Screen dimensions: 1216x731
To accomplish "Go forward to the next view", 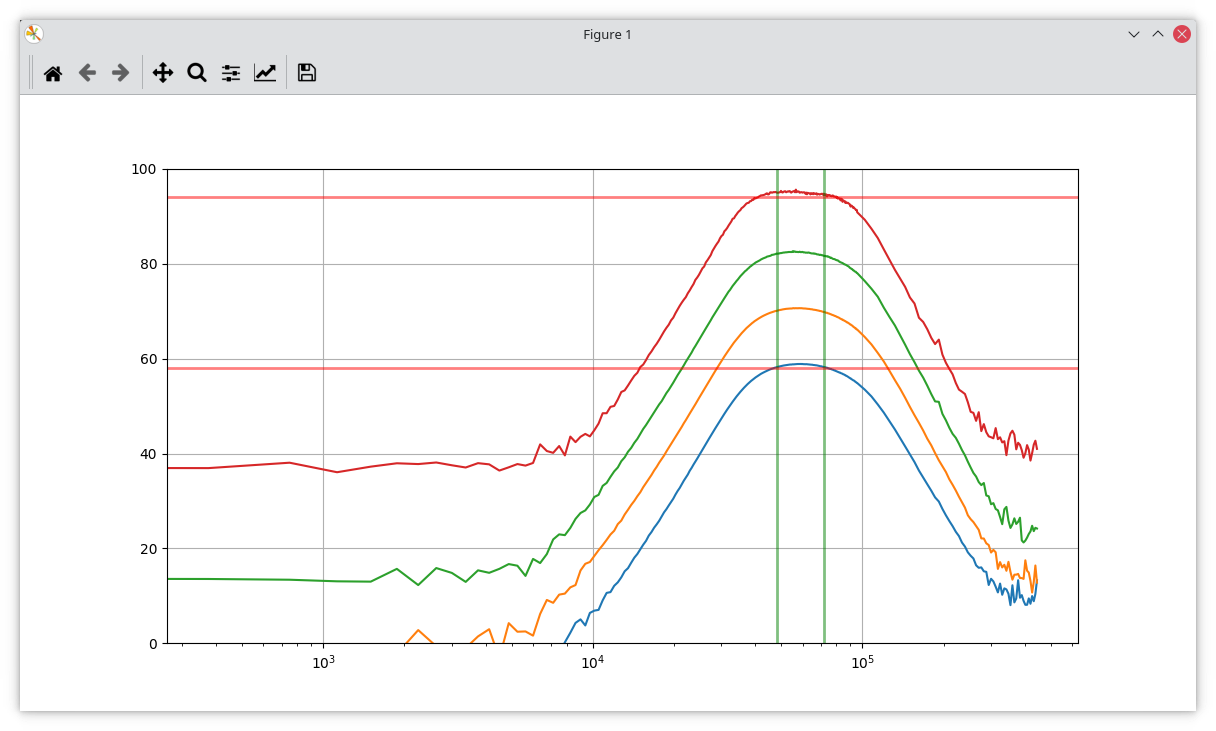I will [119, 72].
